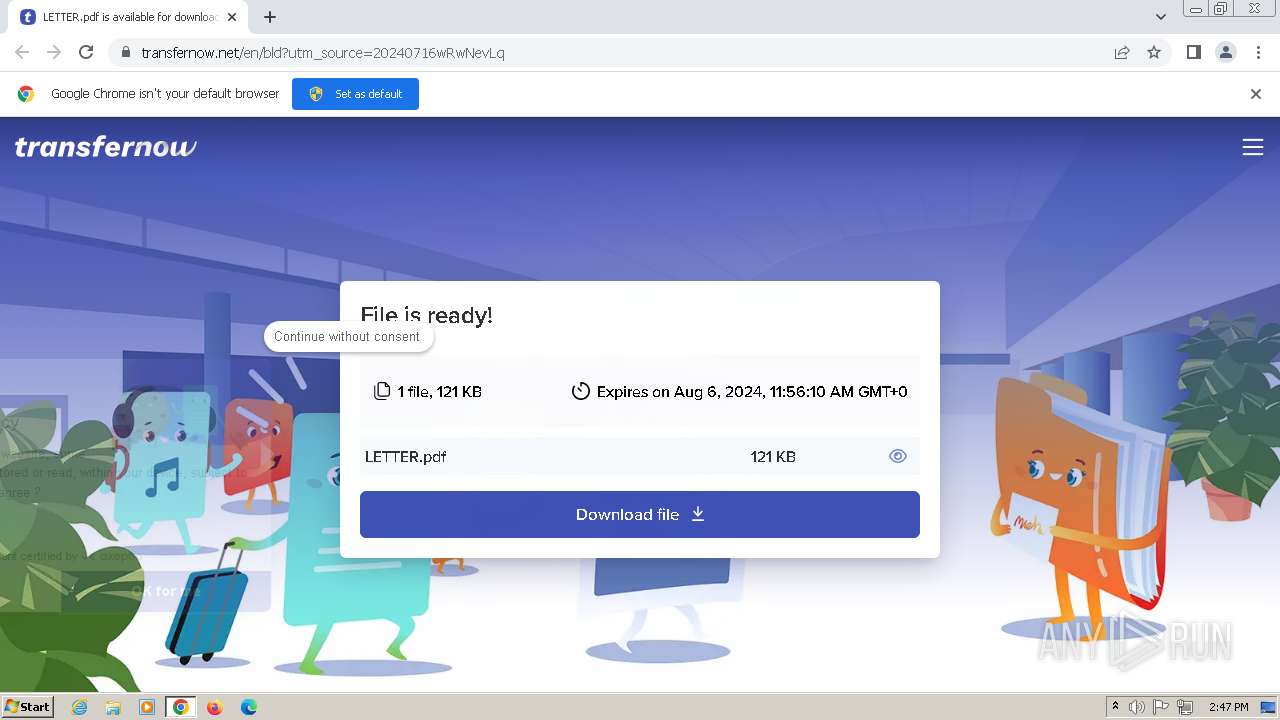This screenshot has width=1280, height=720.
Task: Open the Action Center flag icon
Action: (x=1161, y=707)
